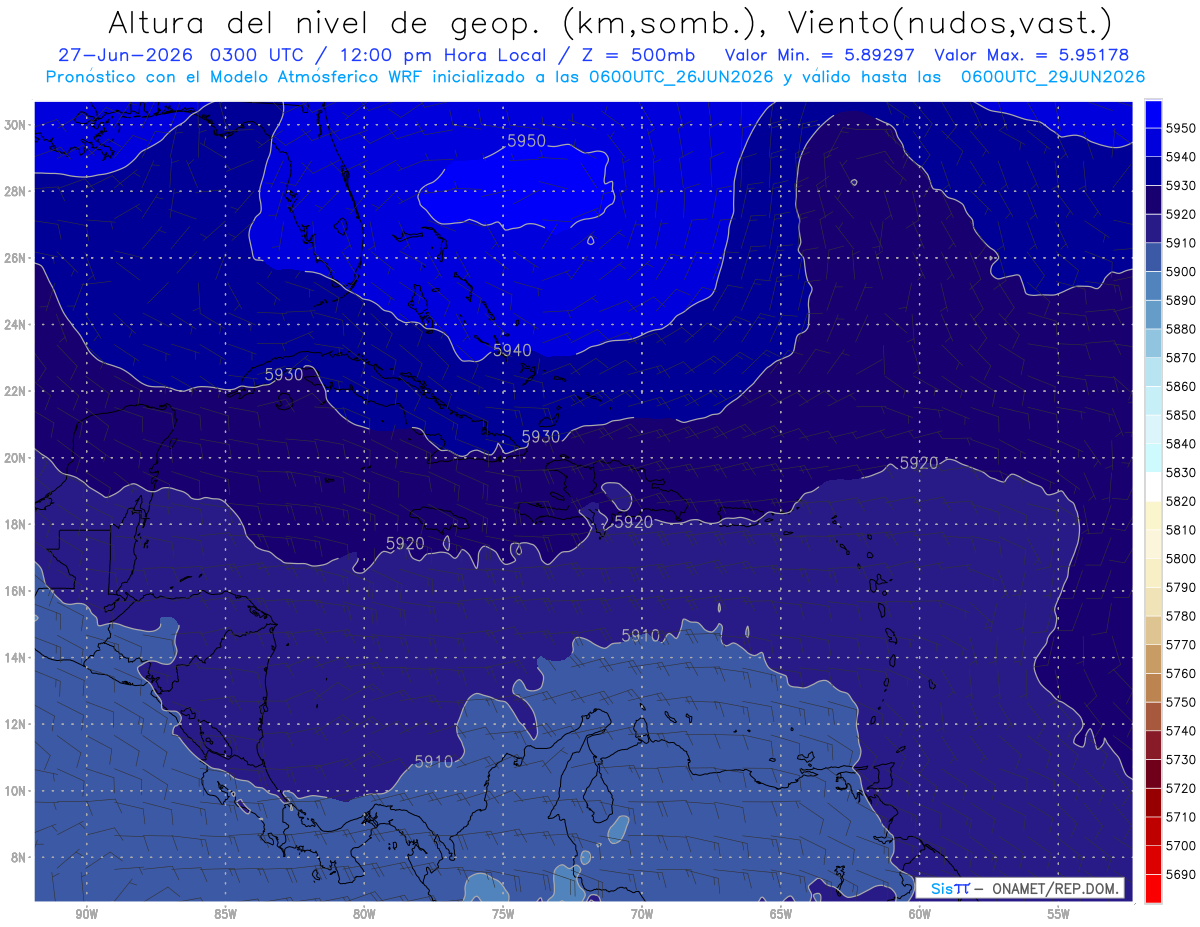1200x927 pixels.
Task: Click the SisTT – ONAMET/REP.DOM. logo box
Action: pos(1020,888)
